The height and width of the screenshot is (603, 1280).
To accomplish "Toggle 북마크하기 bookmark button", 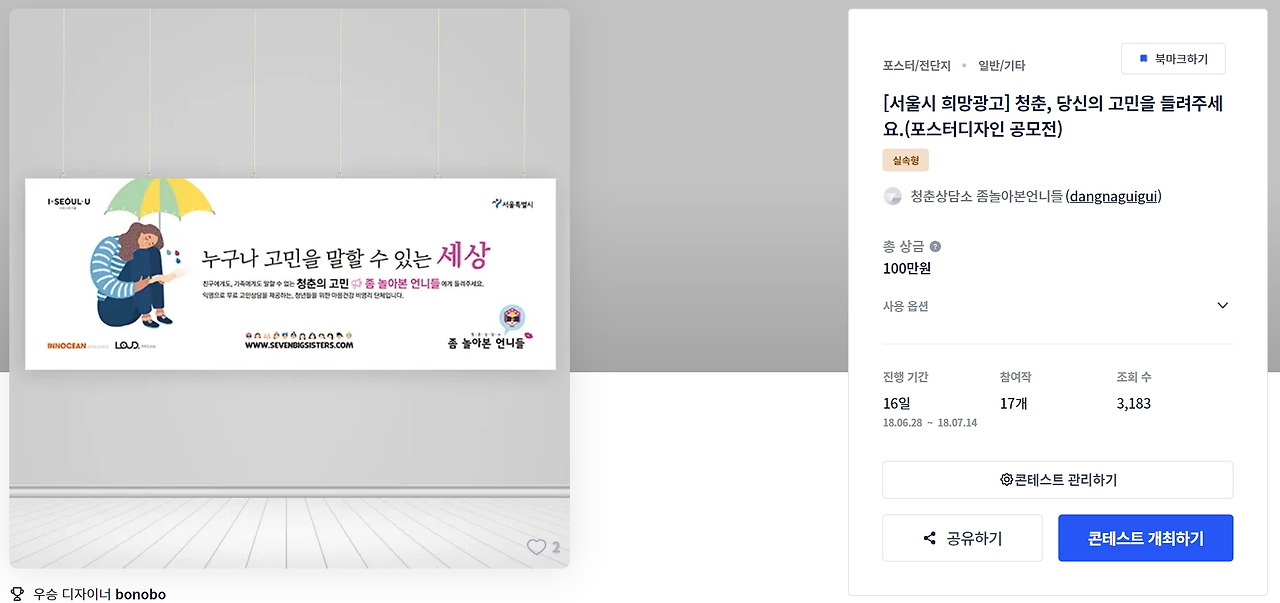I will [x=1173, y=59].
